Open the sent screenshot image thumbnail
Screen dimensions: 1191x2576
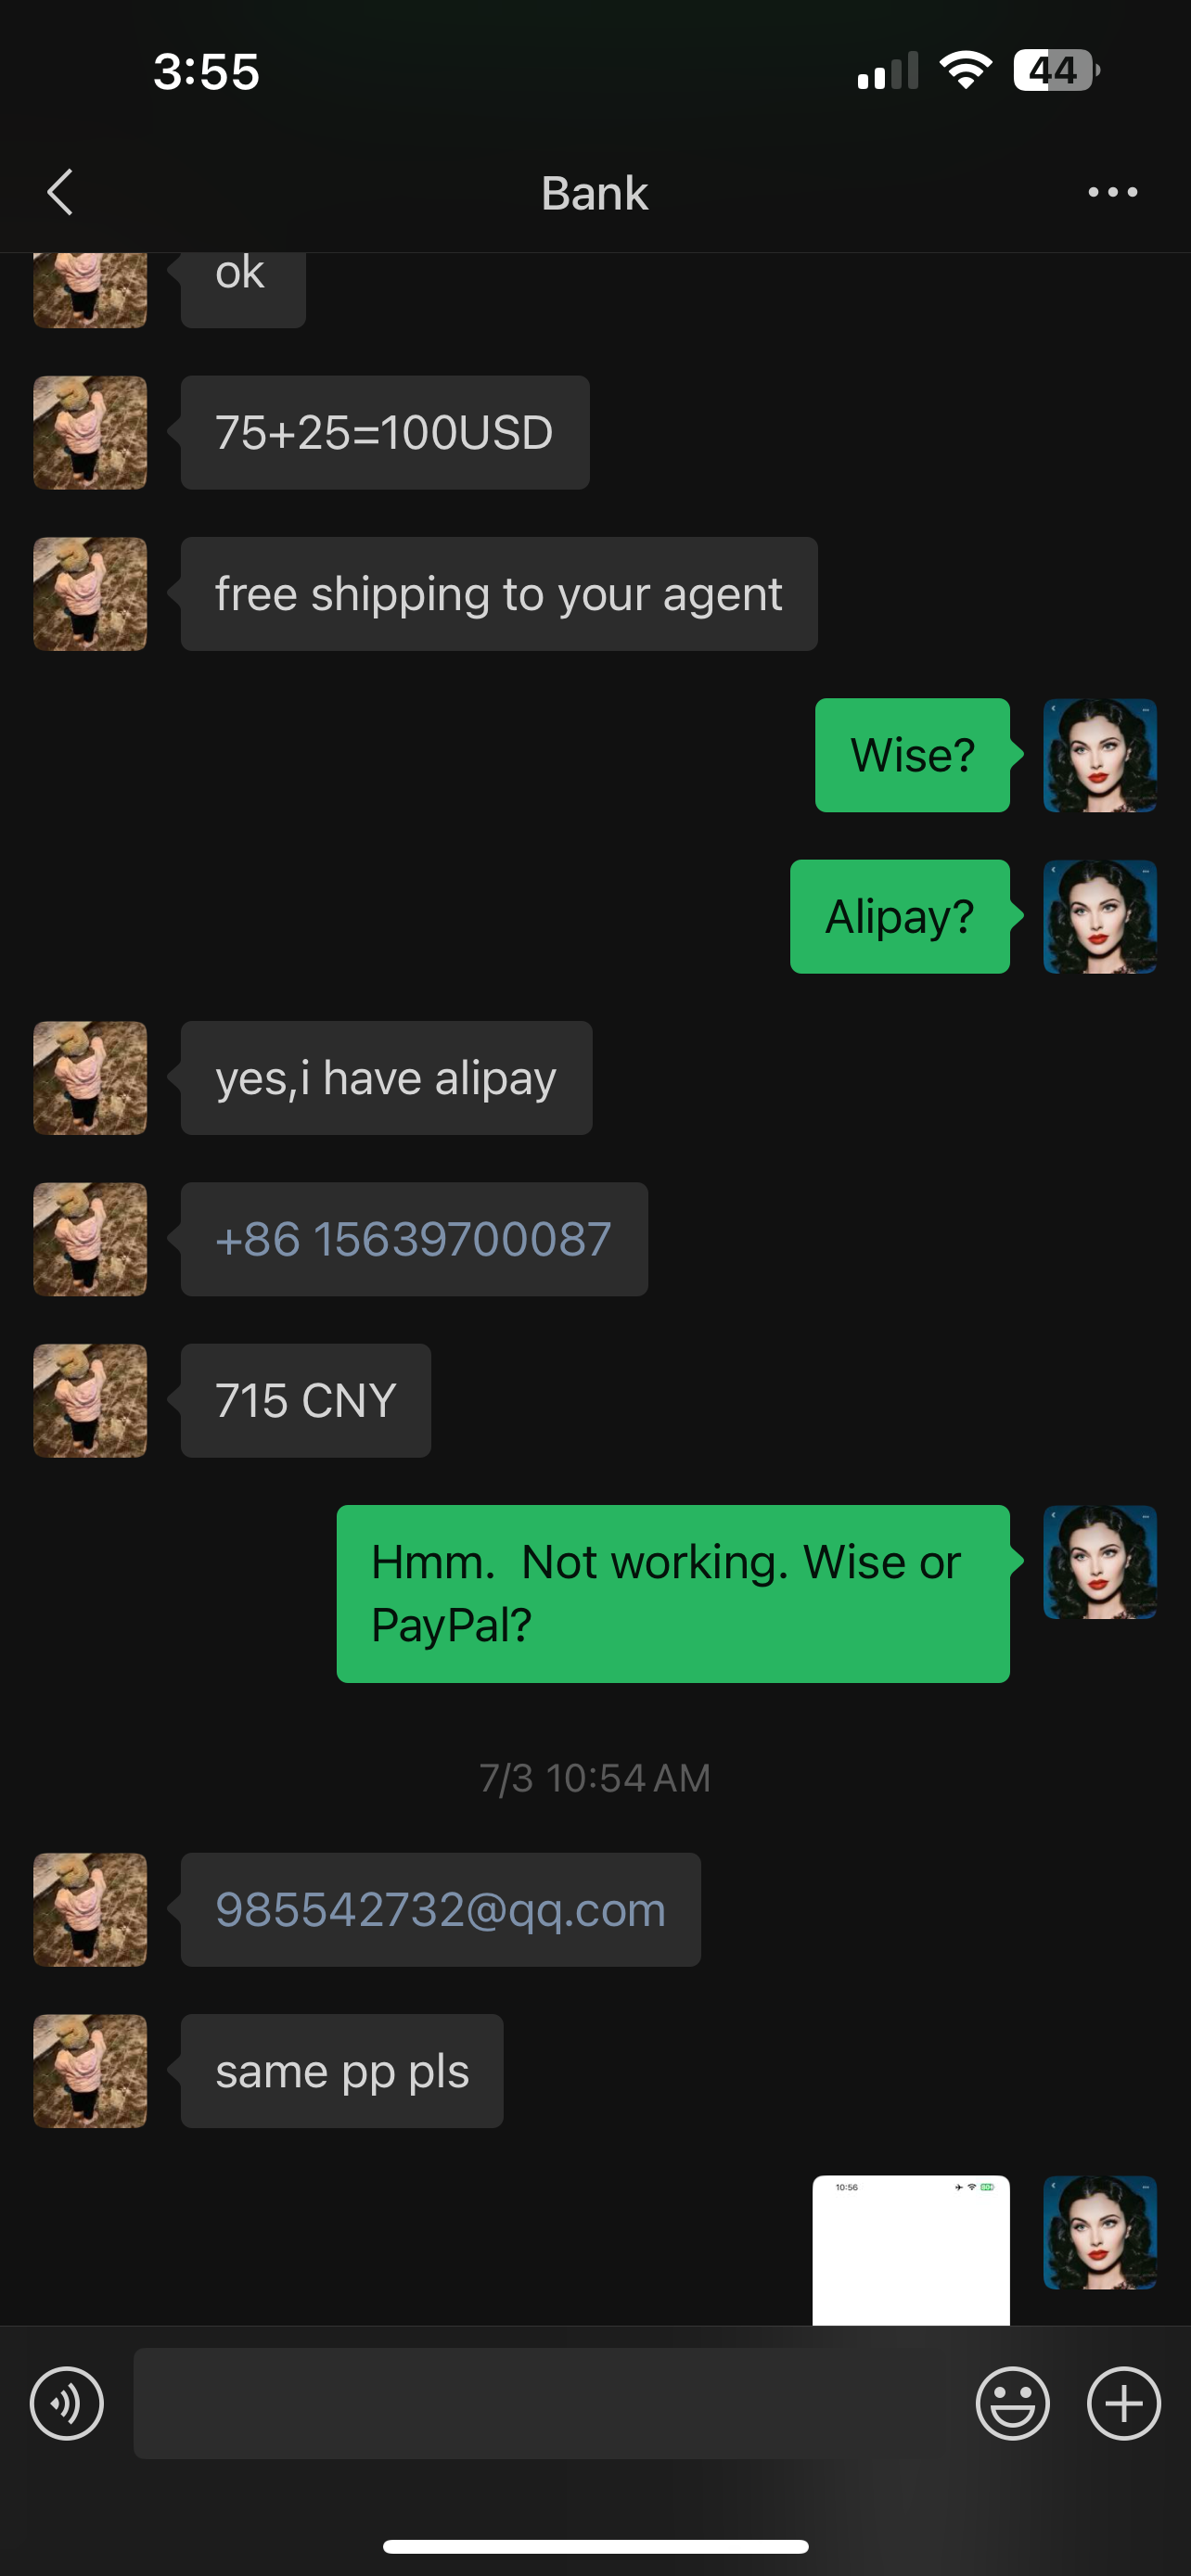pos(910,2250)
